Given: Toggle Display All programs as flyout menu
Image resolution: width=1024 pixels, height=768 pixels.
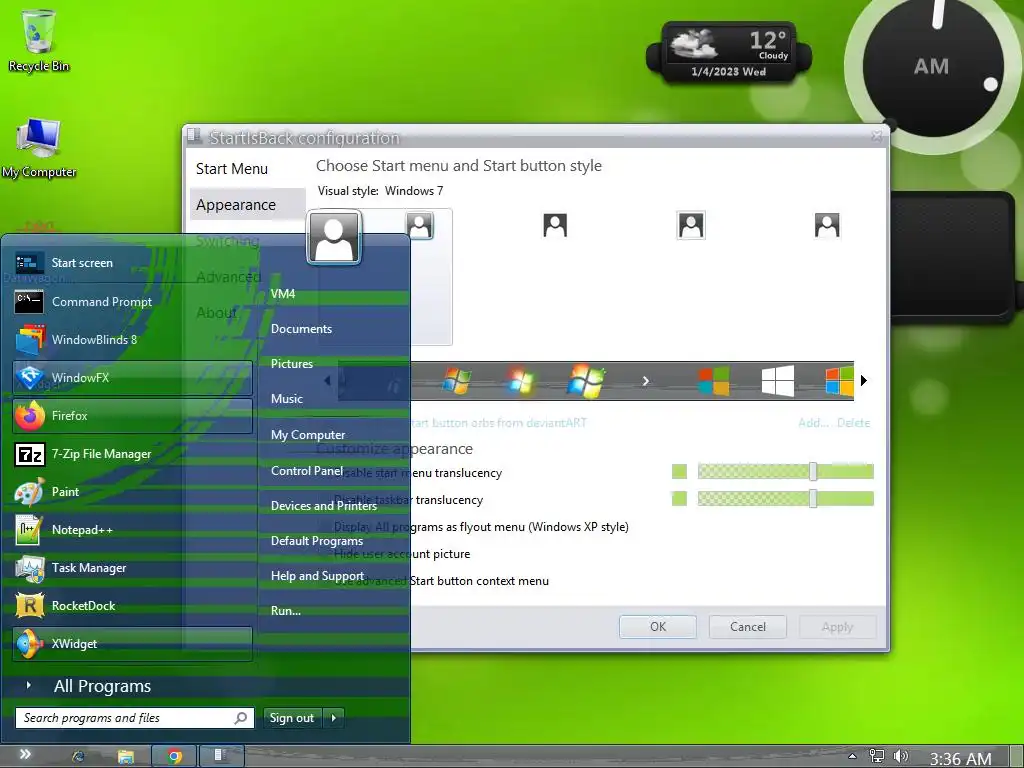Looking at the screenshot, I should tap(481, 527).
